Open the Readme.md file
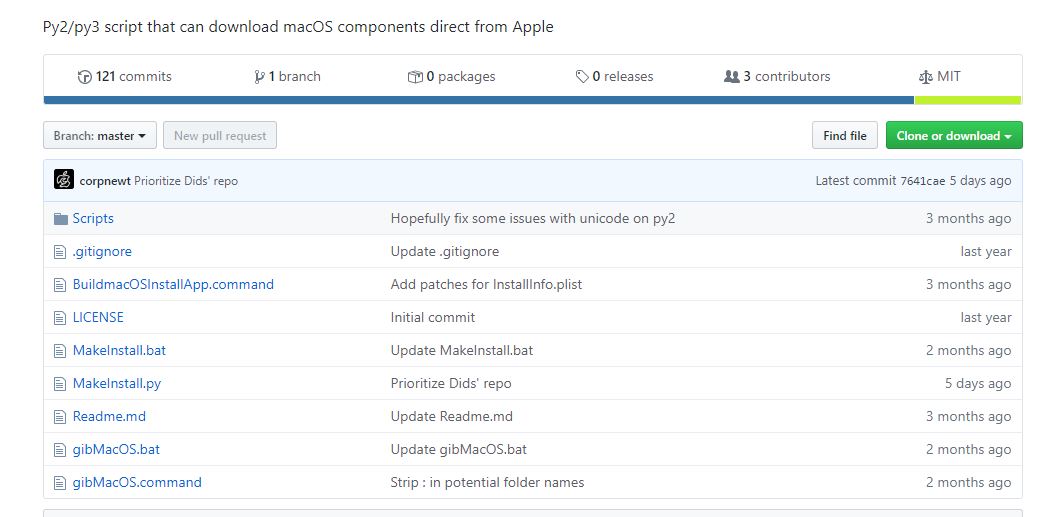 coord(109,416)
